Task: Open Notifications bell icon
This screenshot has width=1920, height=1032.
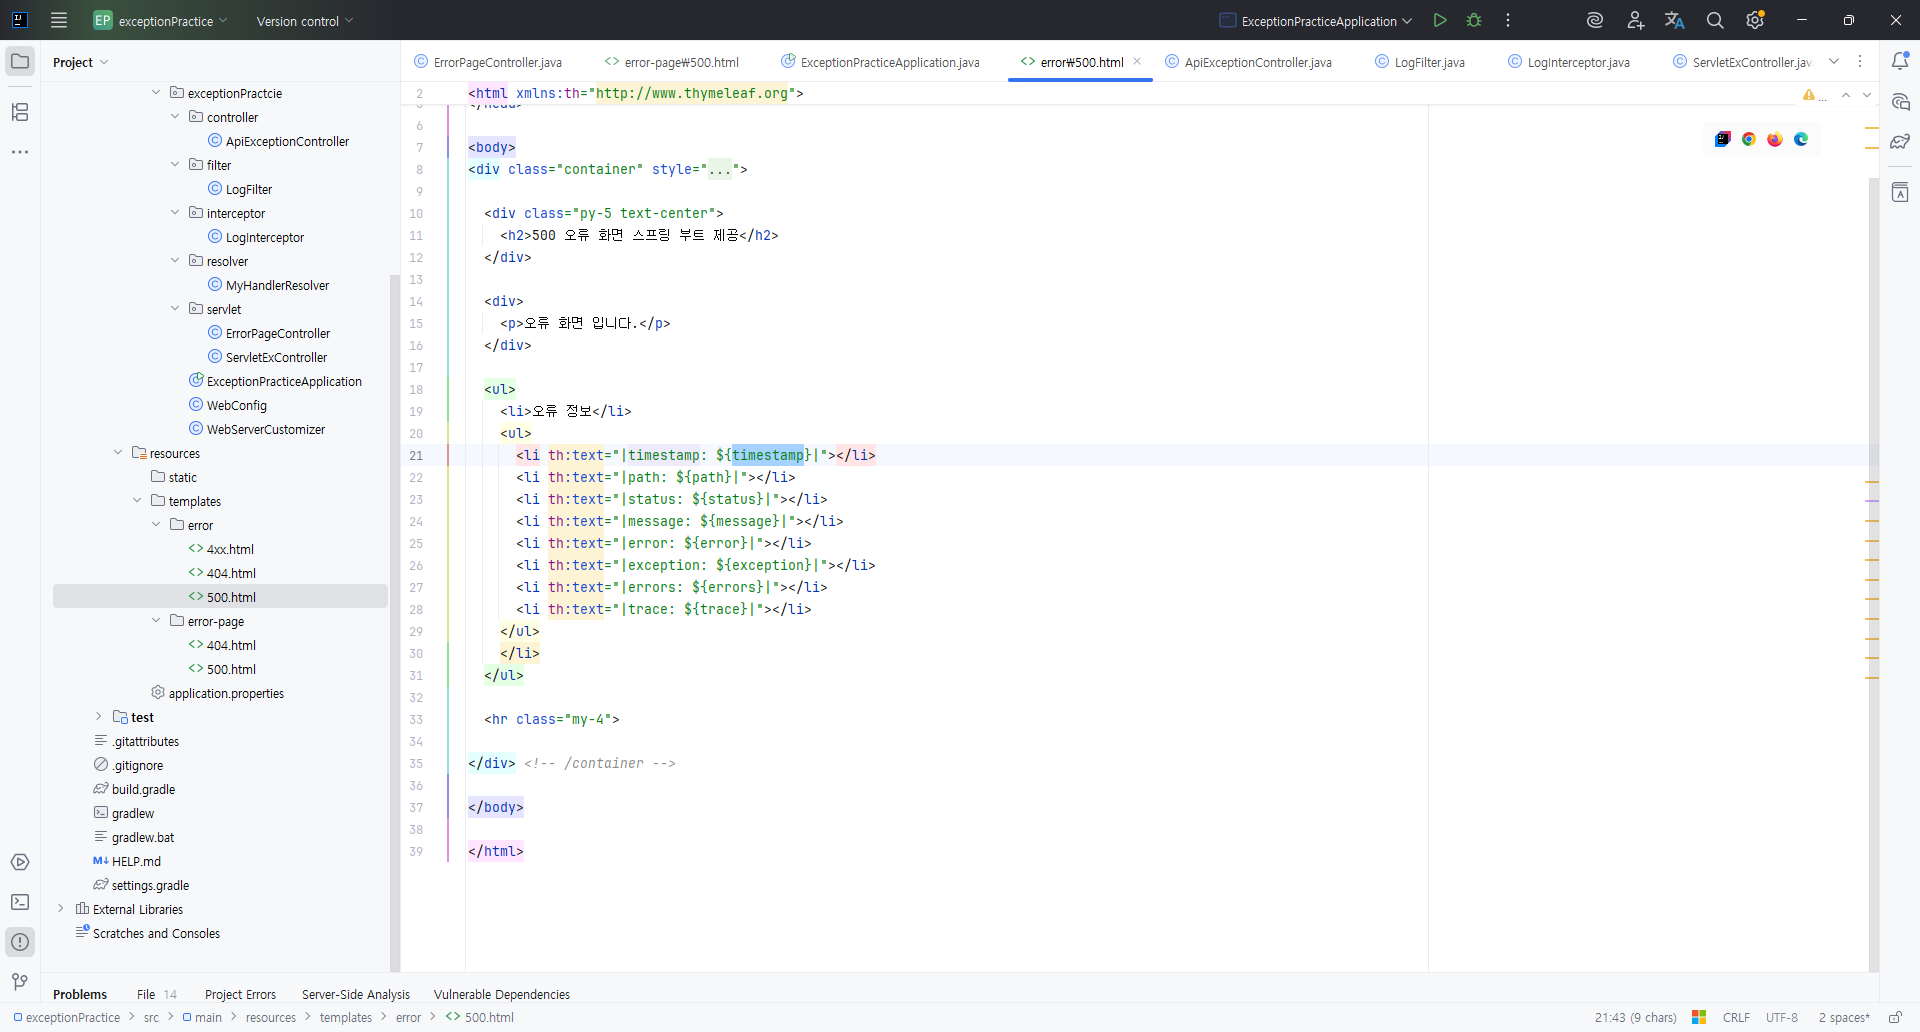Action: 1900,61
